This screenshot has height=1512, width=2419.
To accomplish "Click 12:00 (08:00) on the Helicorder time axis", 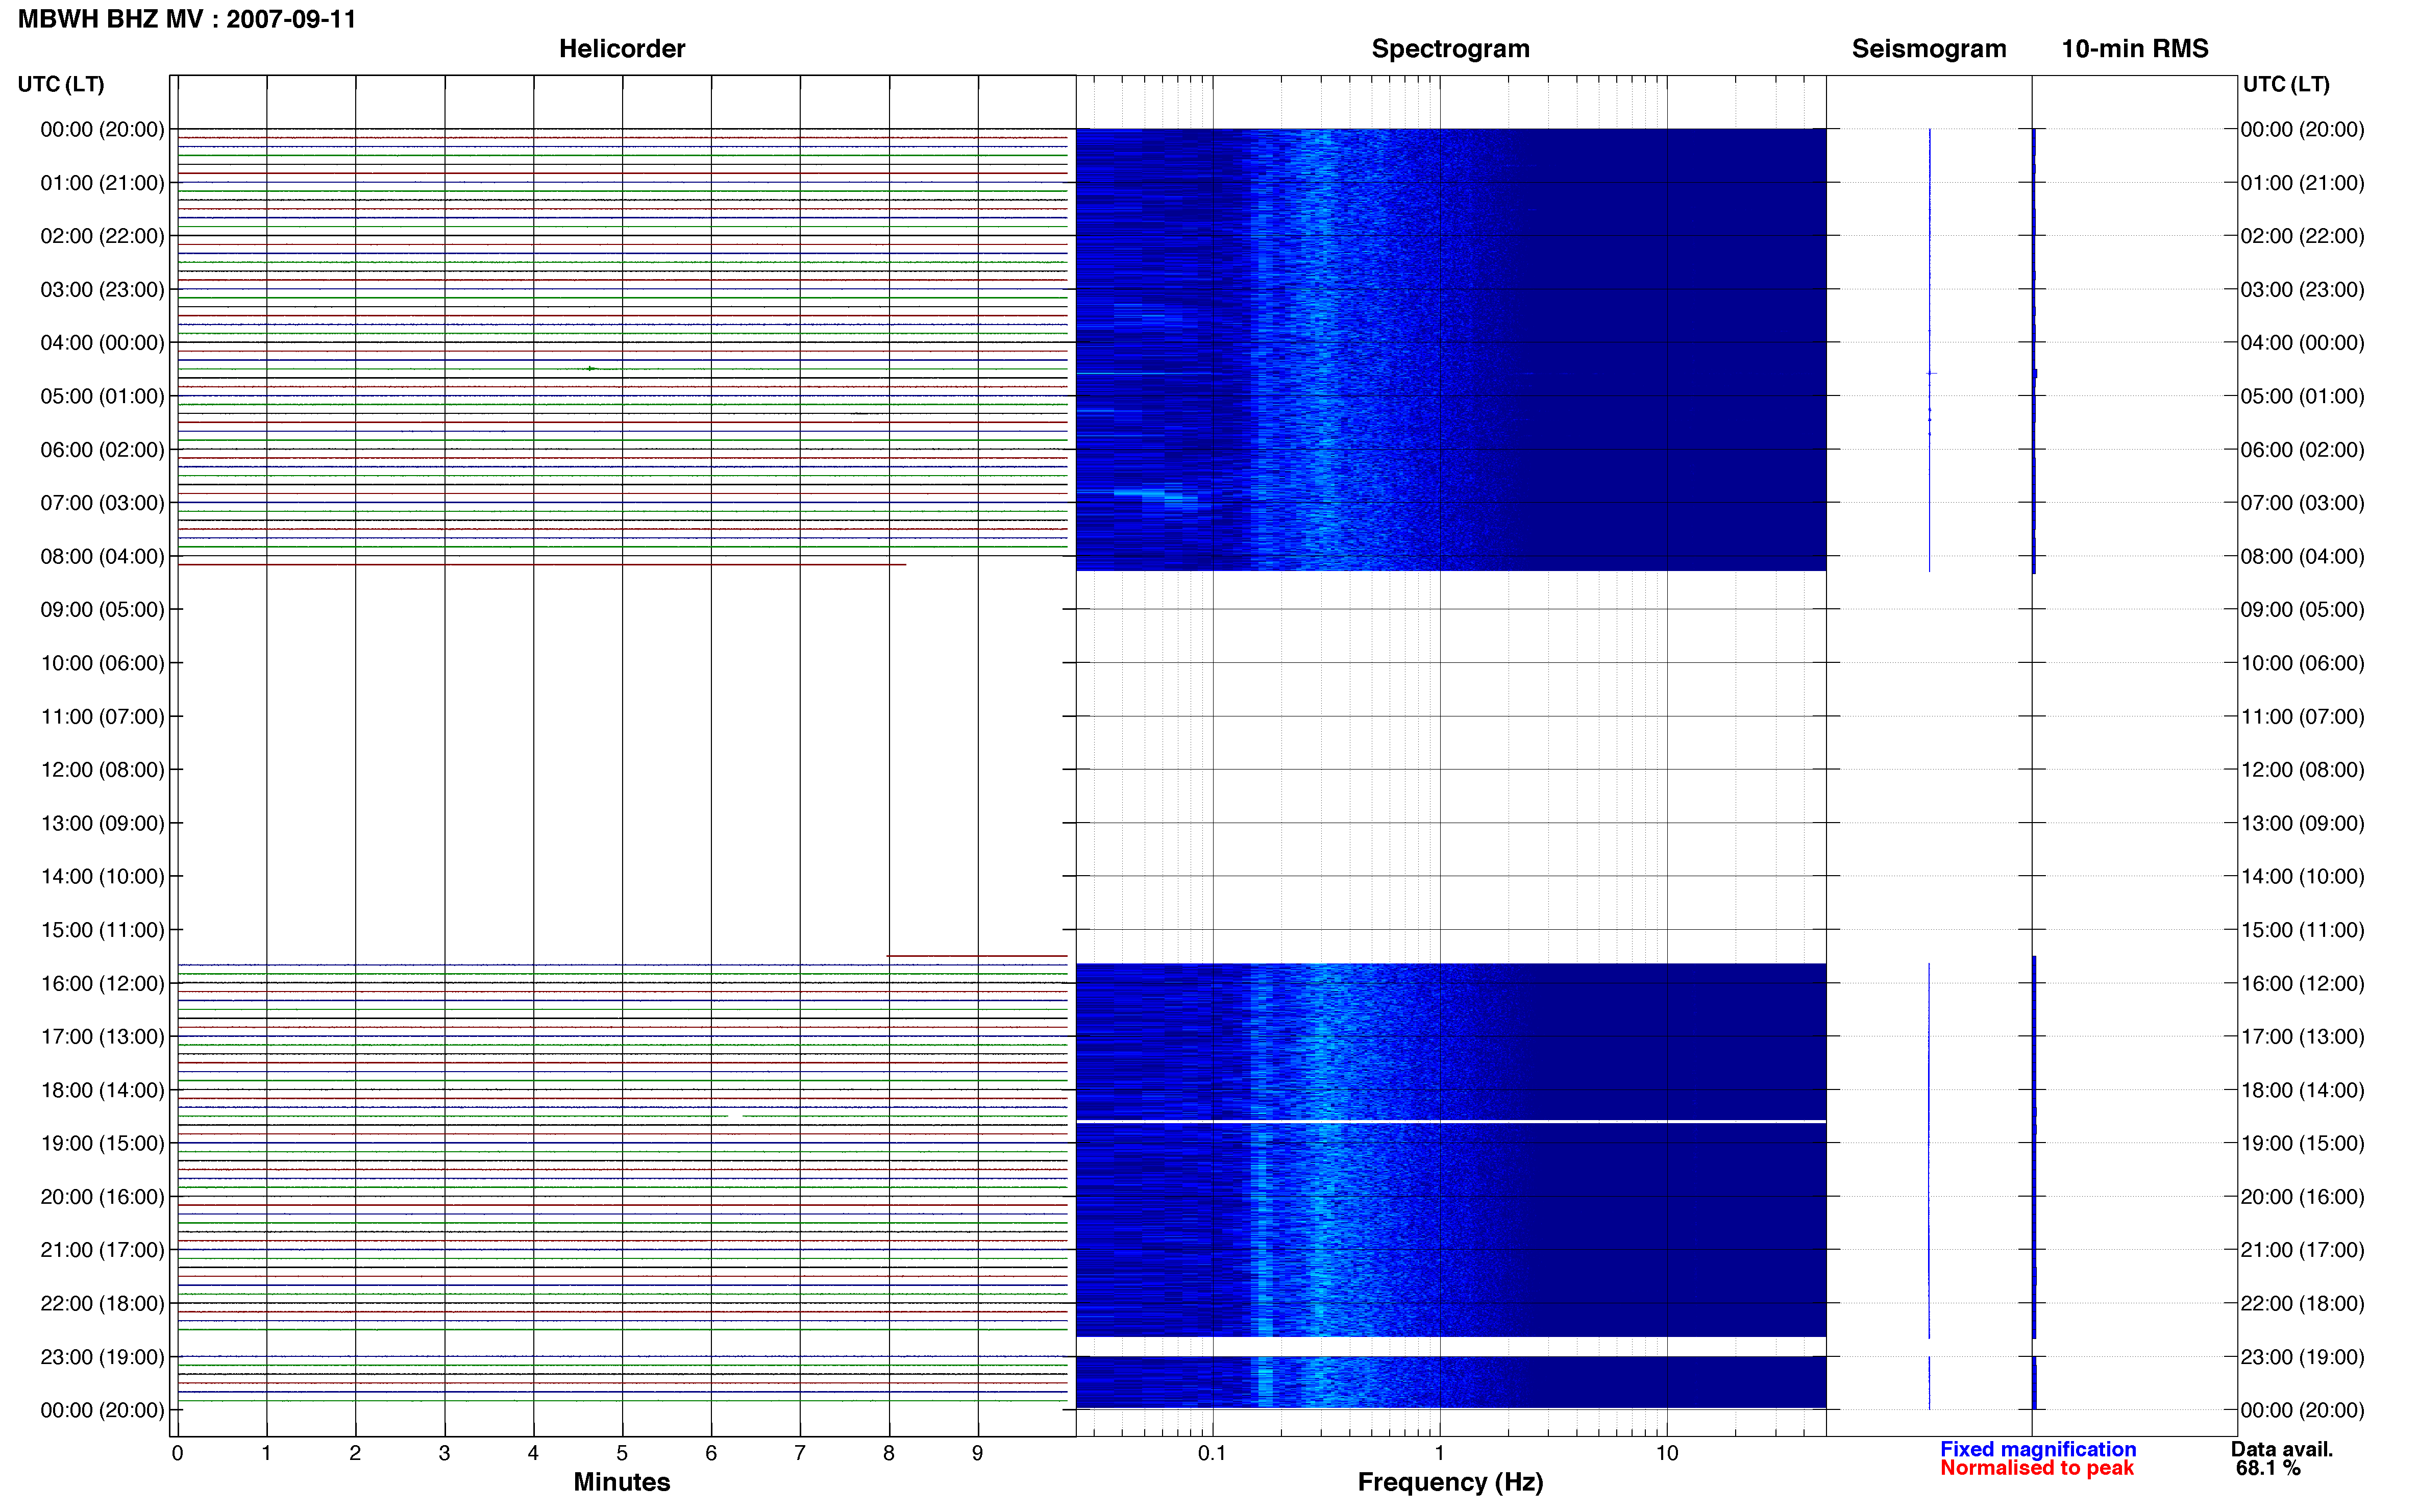I will tap(102, 770).
